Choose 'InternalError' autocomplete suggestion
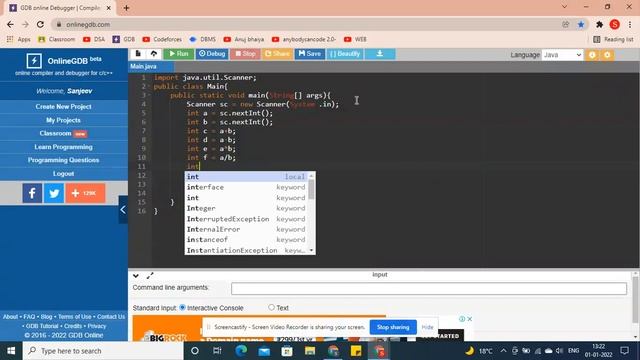640x360 pixels. pyautogui.click(x=247, y=229)
